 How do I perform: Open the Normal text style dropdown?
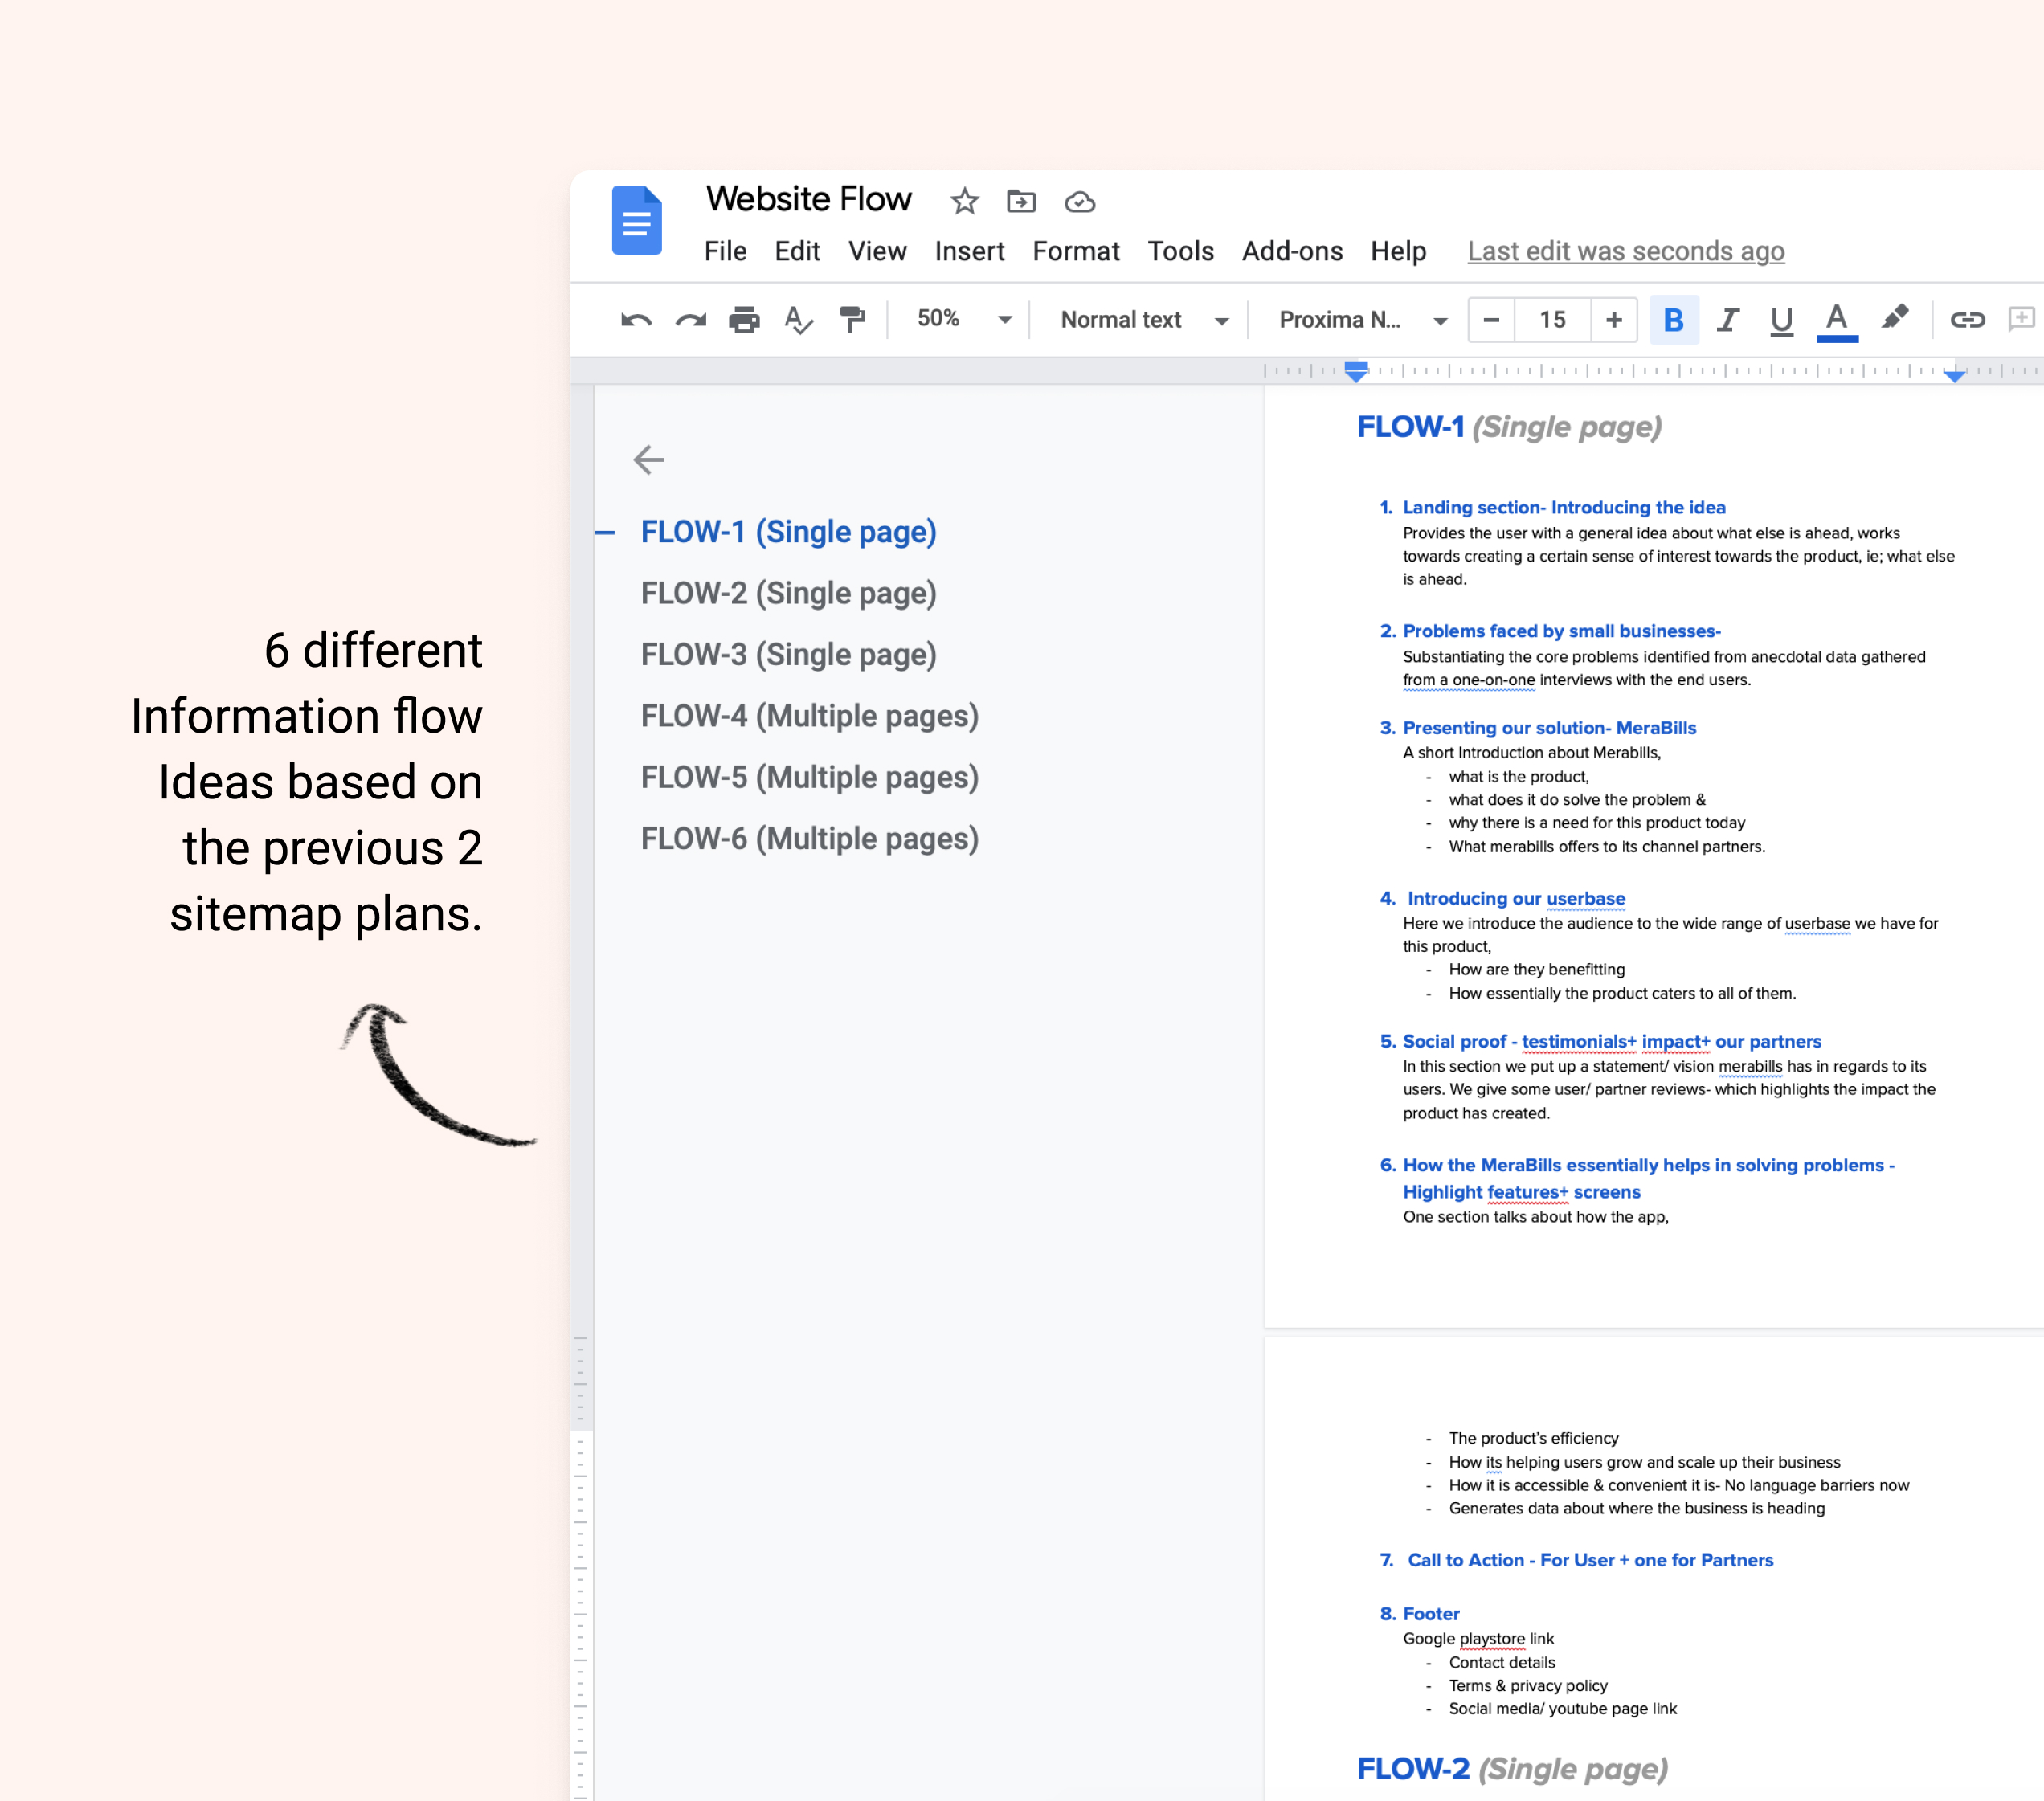(1143, 320)
